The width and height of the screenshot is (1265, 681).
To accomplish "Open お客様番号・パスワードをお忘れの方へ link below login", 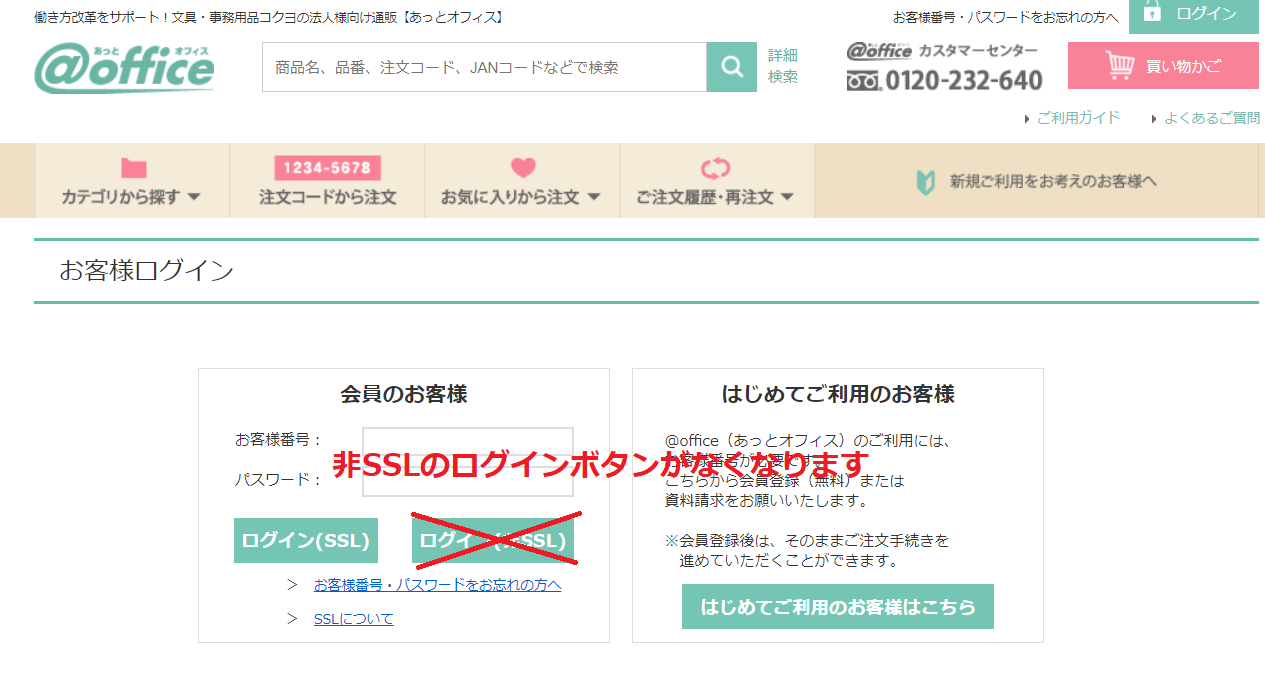I will click(437, 584).
